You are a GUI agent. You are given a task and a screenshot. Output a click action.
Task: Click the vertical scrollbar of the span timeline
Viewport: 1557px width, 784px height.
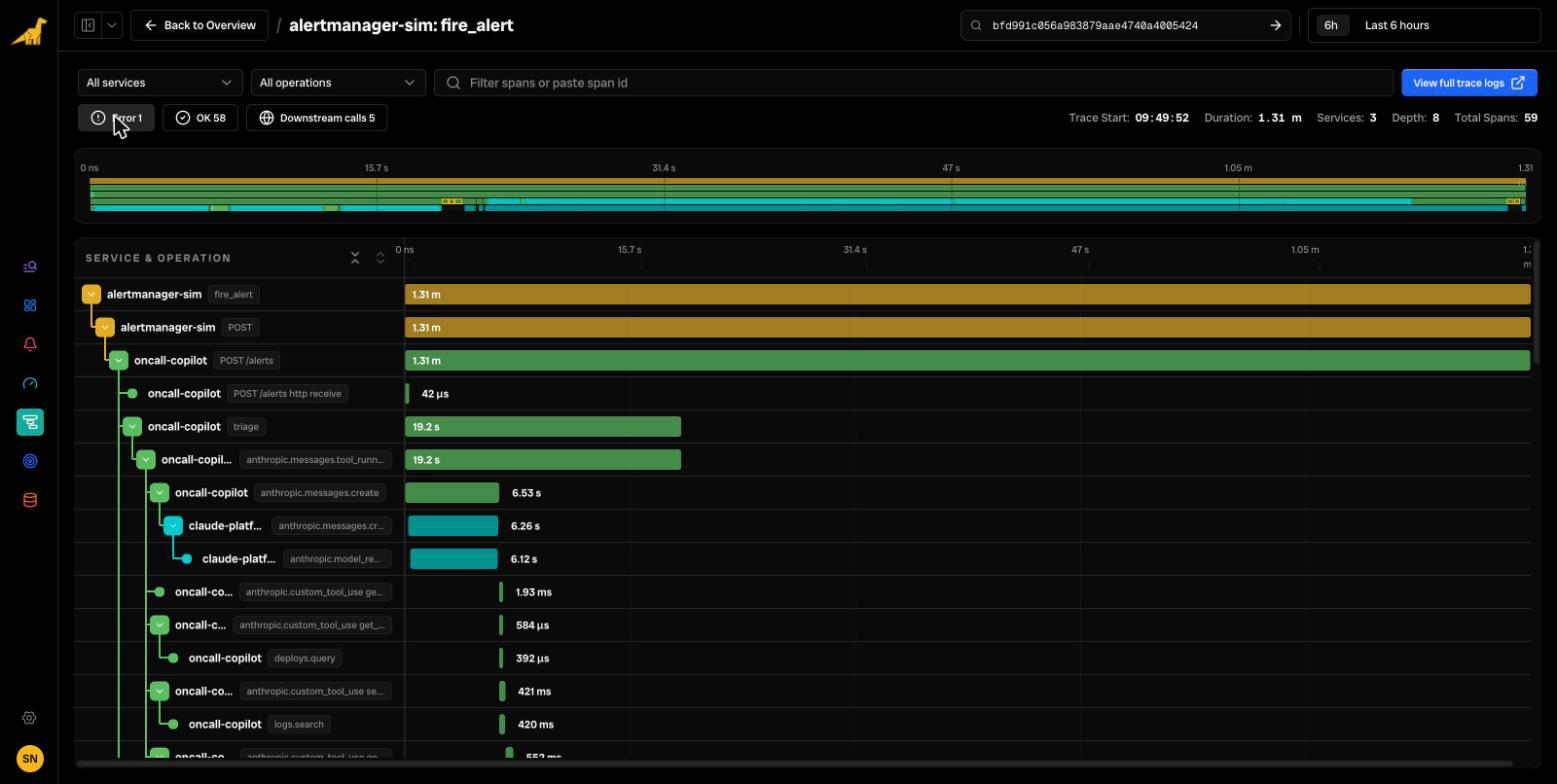pyautogui.click(x=1536, y=303)
